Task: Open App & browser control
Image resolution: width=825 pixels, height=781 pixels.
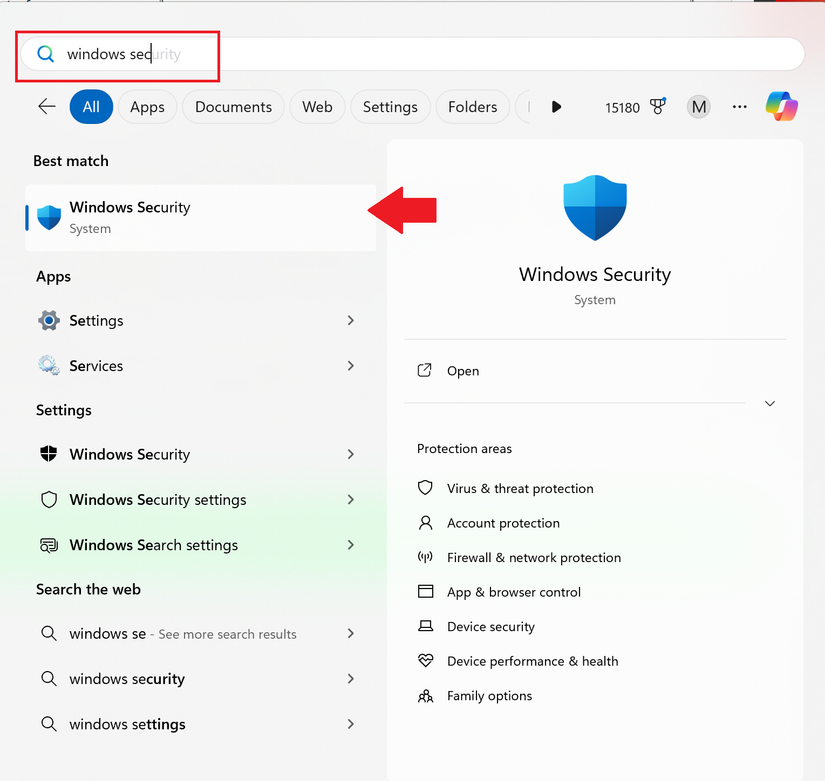Action: click(x=512, y=591)
